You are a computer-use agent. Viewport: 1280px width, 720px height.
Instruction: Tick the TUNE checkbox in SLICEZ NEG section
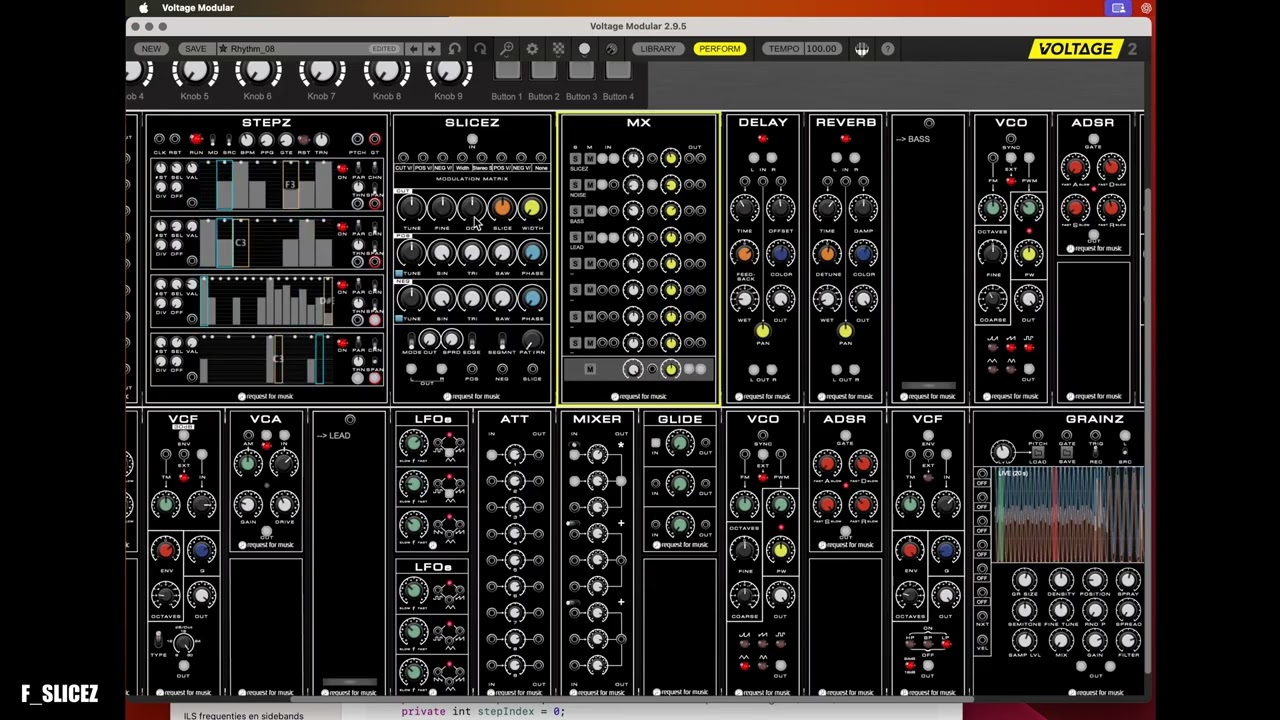(x=400, y=319)
